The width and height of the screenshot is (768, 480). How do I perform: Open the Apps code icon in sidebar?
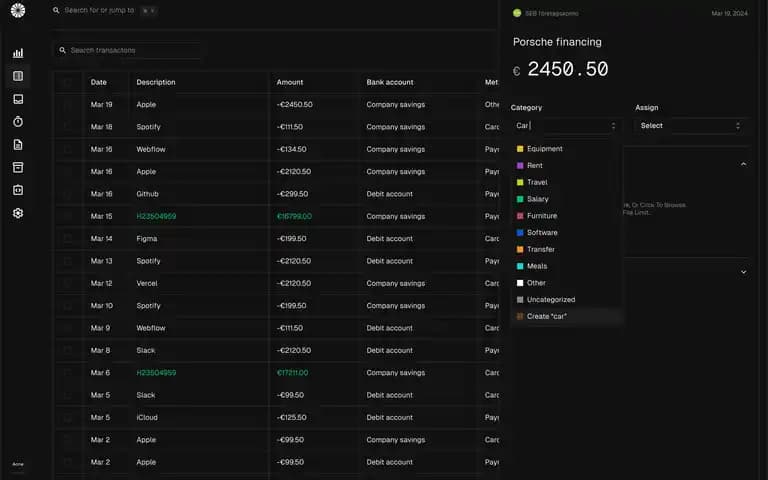pos(18,190)
